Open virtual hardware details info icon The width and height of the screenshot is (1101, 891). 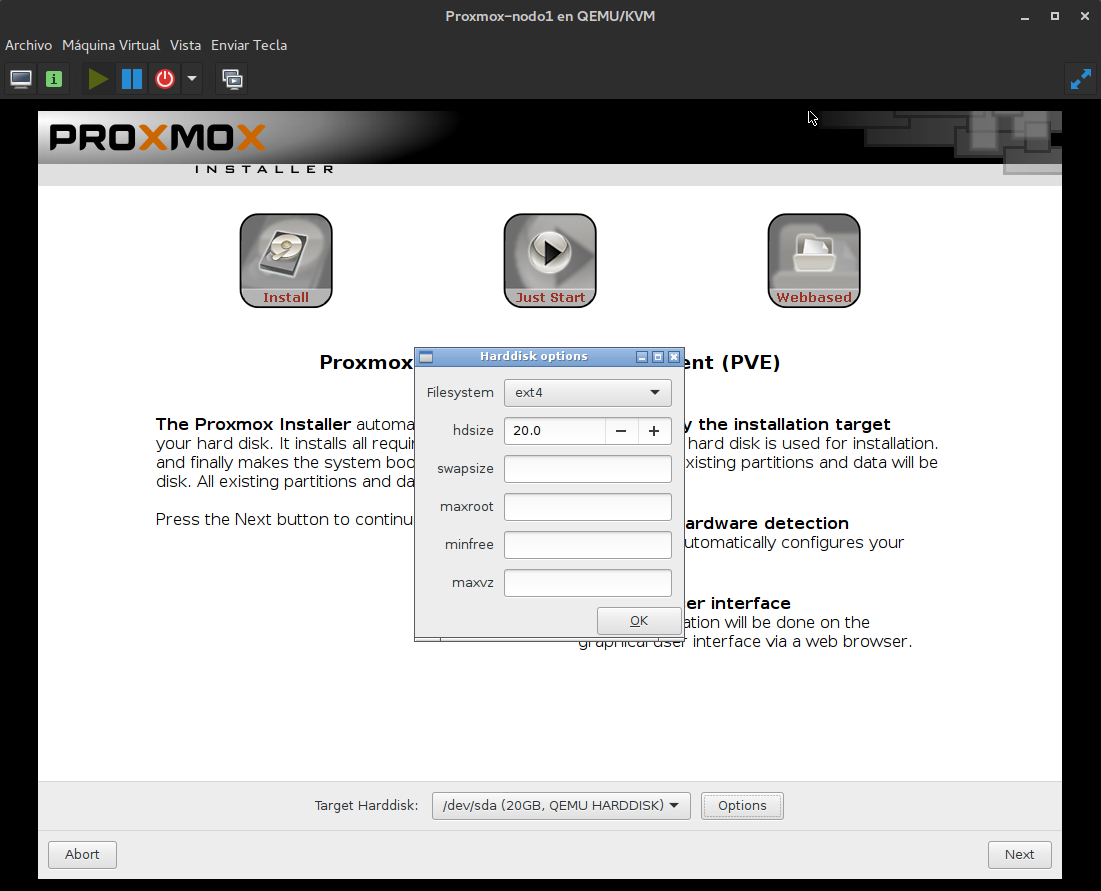53,79
